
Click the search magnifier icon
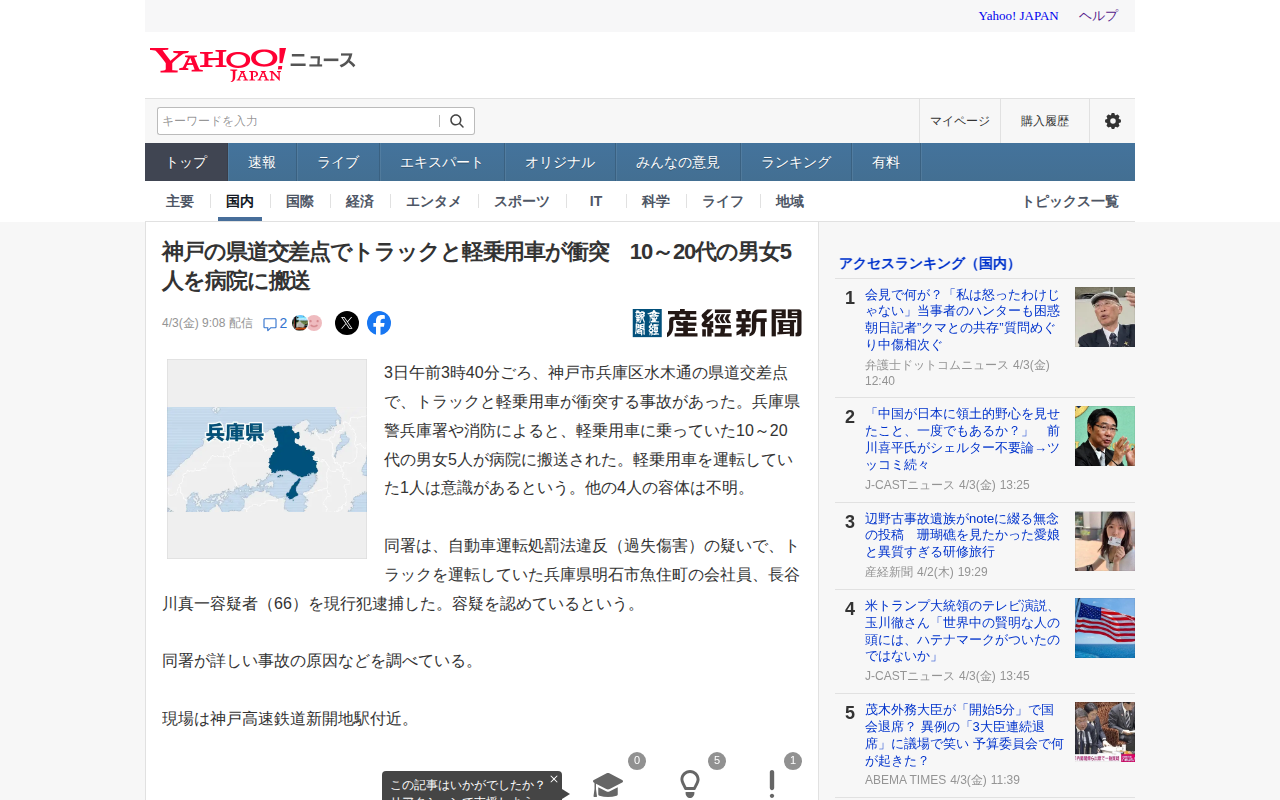point(457,121)
